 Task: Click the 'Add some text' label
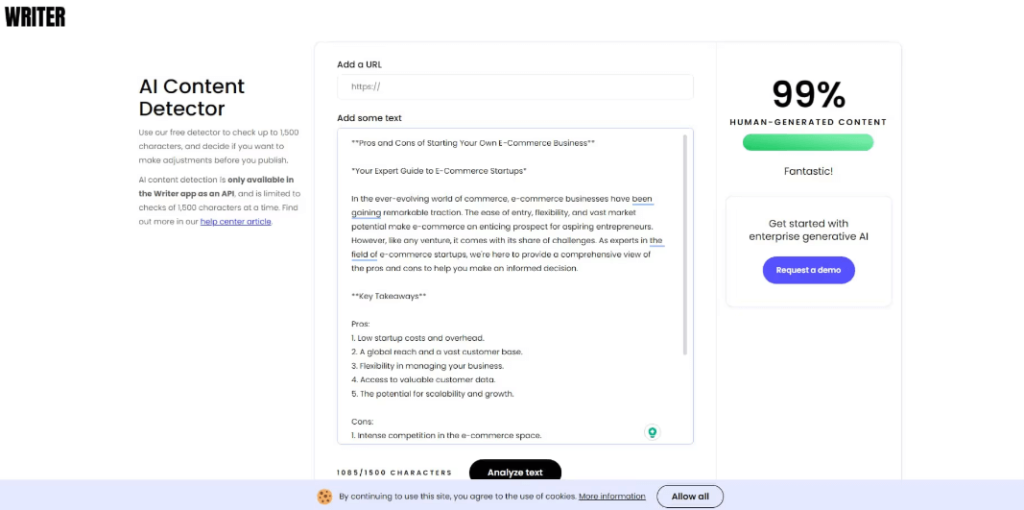coord(370,118)
